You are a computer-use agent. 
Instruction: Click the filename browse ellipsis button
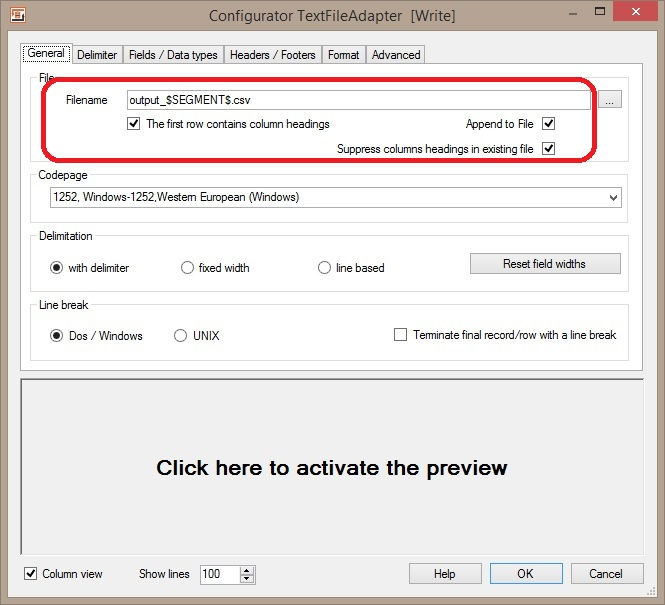pos(611,100)
